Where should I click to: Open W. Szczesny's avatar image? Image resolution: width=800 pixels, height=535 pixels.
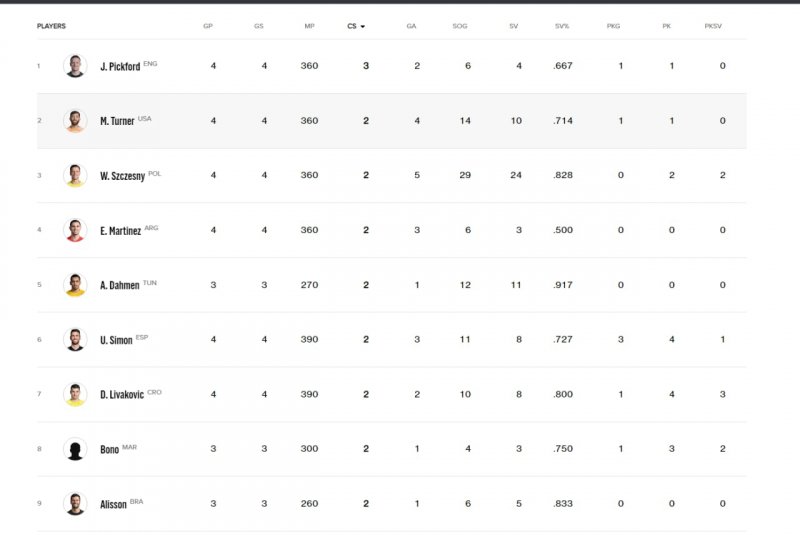[75, 175]
